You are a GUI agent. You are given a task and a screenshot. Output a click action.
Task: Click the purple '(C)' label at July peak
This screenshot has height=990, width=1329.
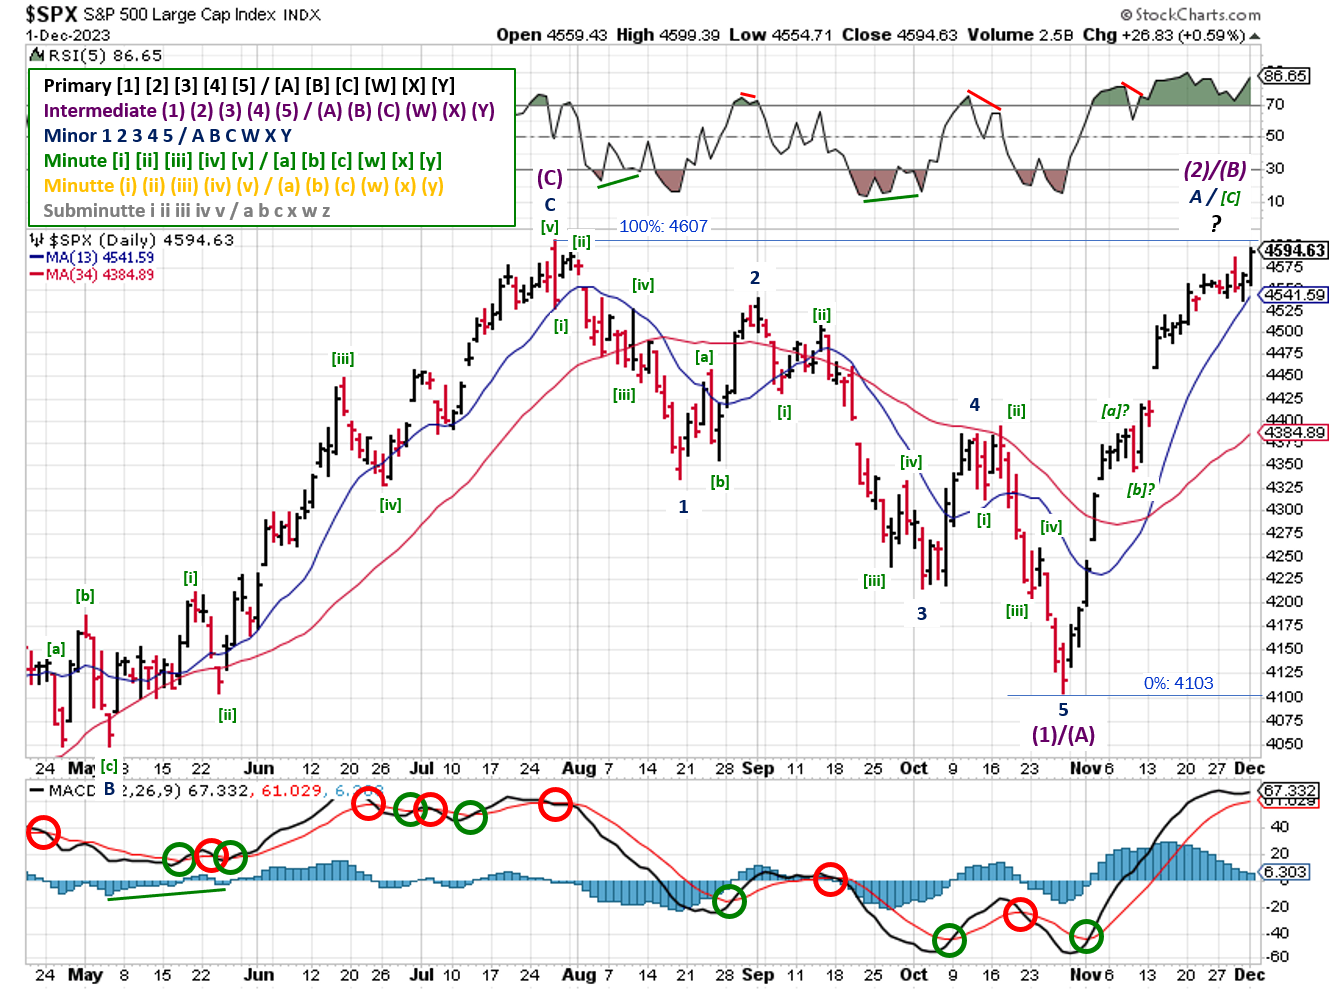tap(550, 178)
